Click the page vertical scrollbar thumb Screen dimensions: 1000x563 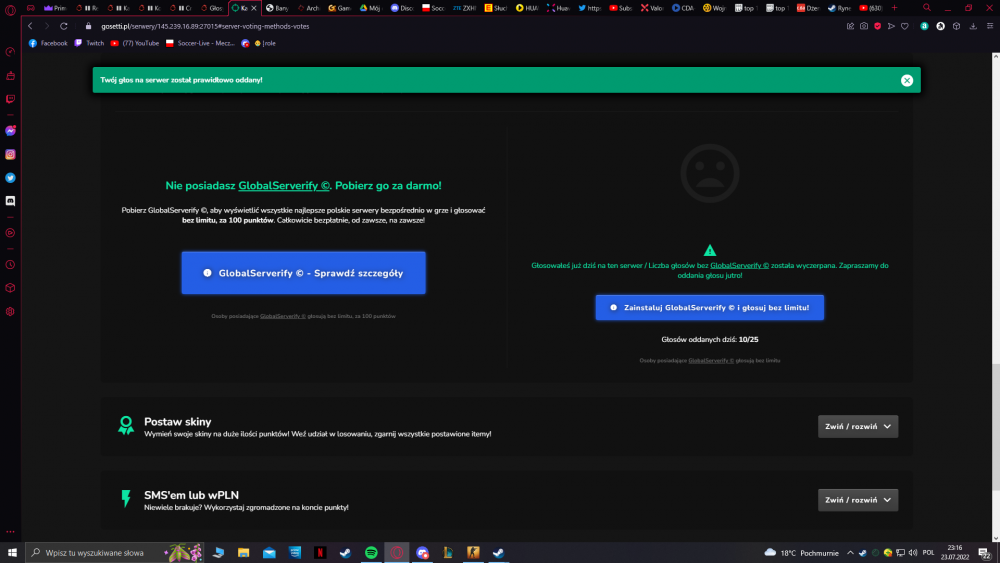point(996,427)
